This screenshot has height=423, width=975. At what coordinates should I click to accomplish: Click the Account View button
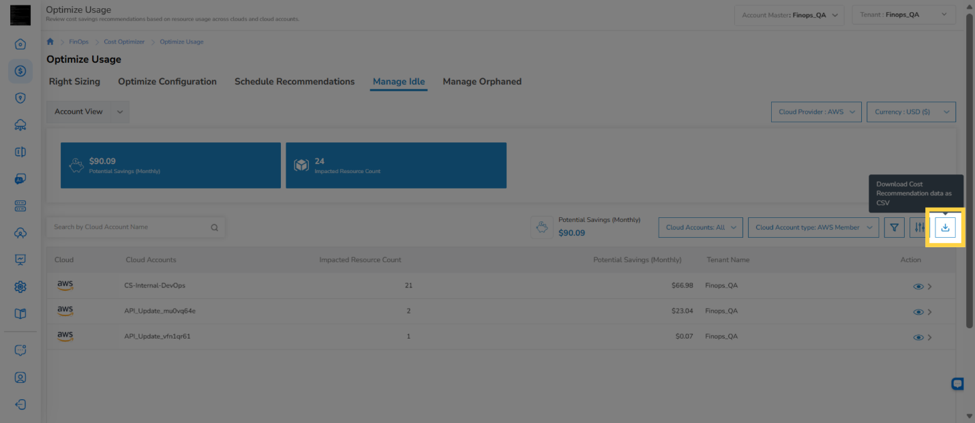click(78, 111)
